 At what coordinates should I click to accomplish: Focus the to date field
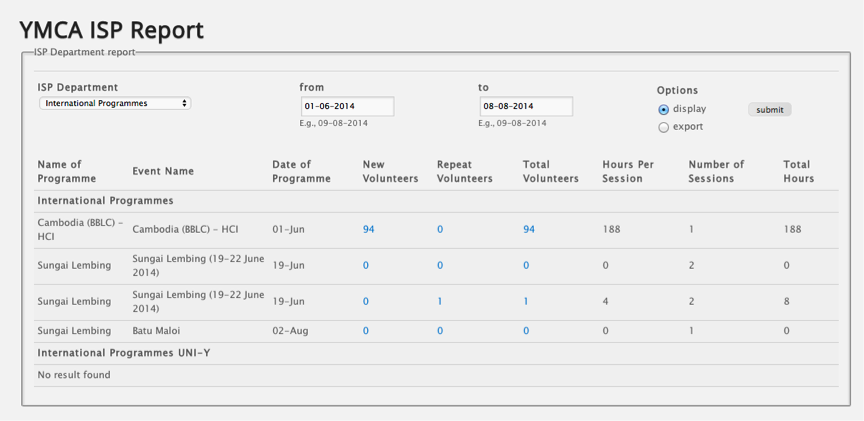526,106
